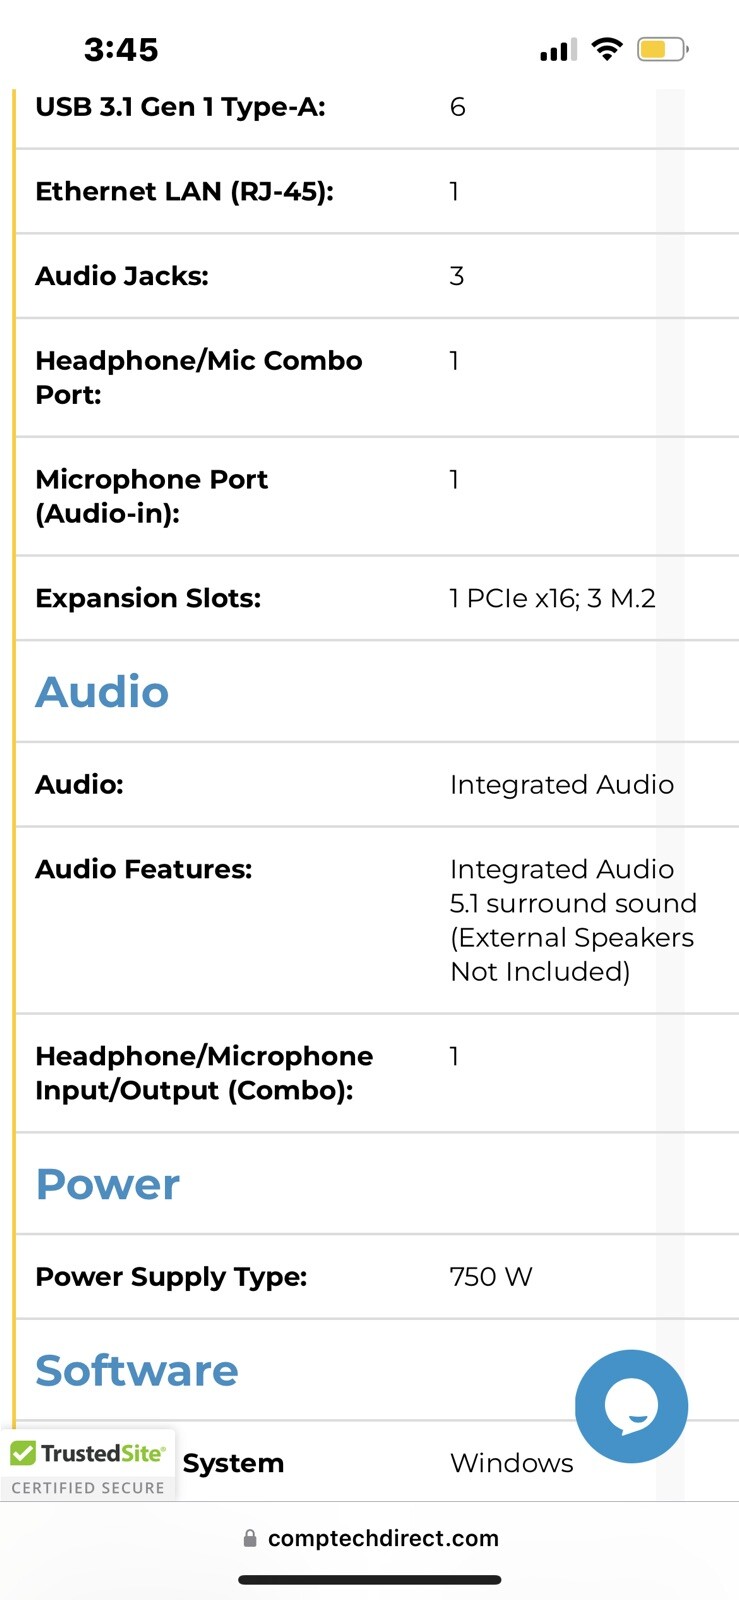Tap the battery icon in status bar
The width and height of the screenshot is (739, 1600).
pos(663,49)
